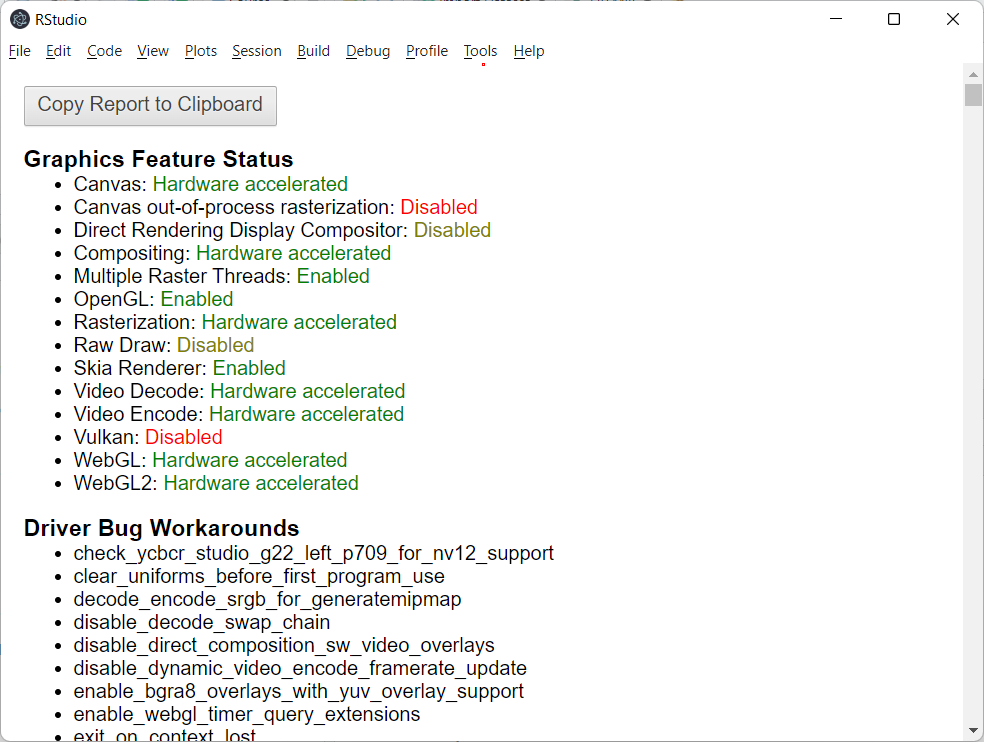The image size is (984, 742).
Task: Click disable_direct_composition_sw_video_overlays workaround
Action: click(284, 645)
